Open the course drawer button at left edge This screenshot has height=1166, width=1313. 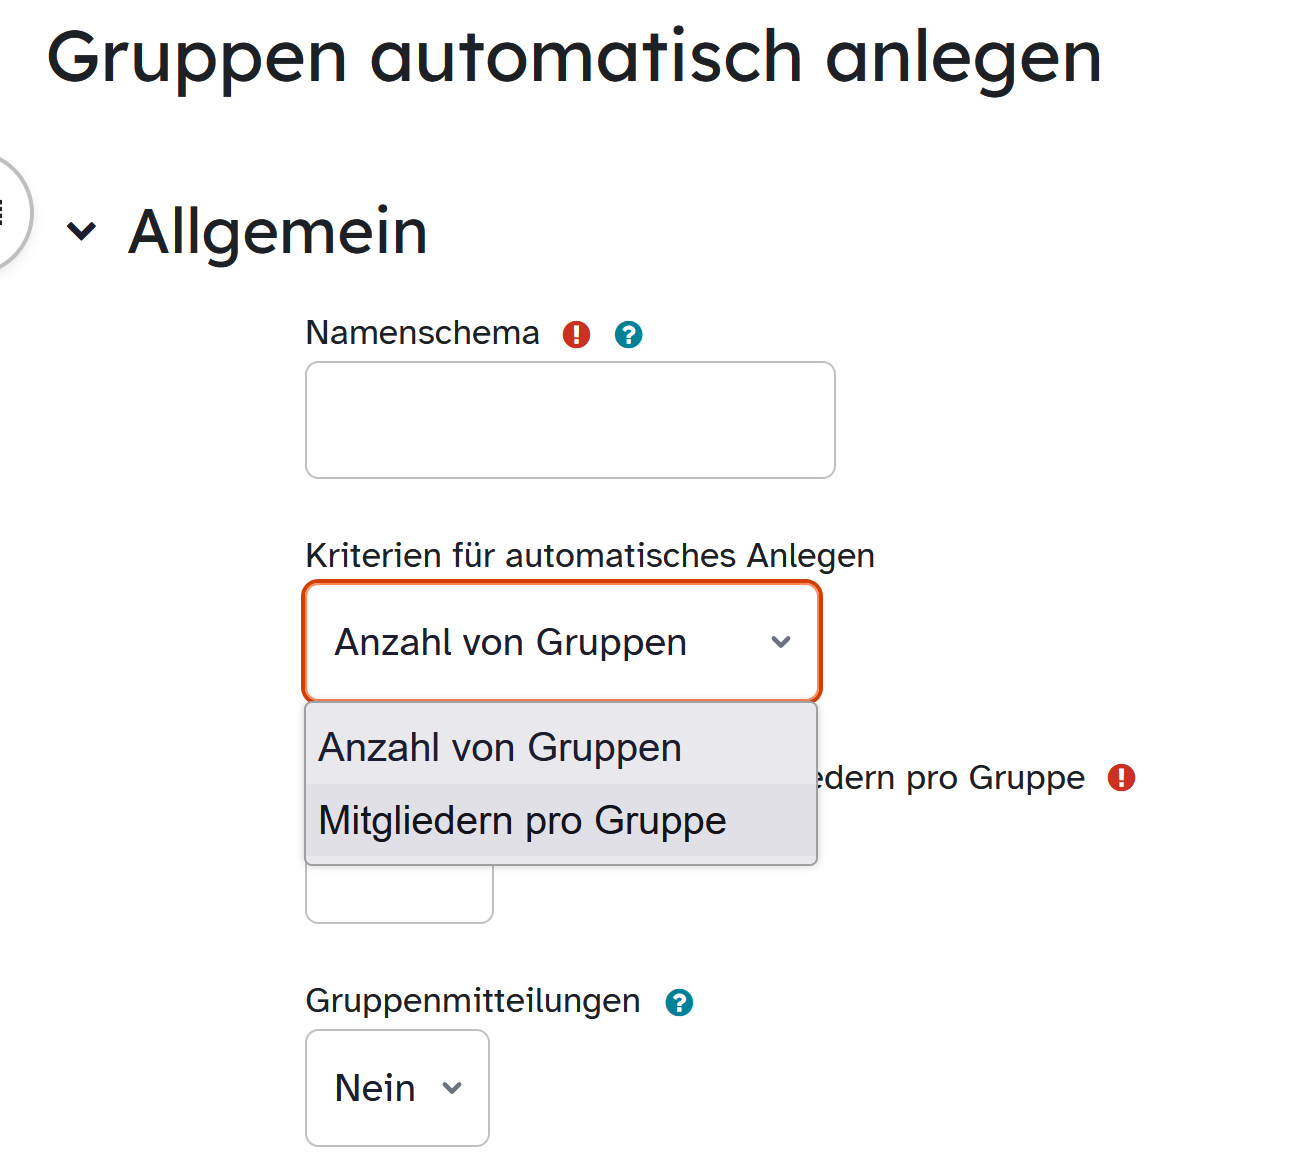point(8,212)
